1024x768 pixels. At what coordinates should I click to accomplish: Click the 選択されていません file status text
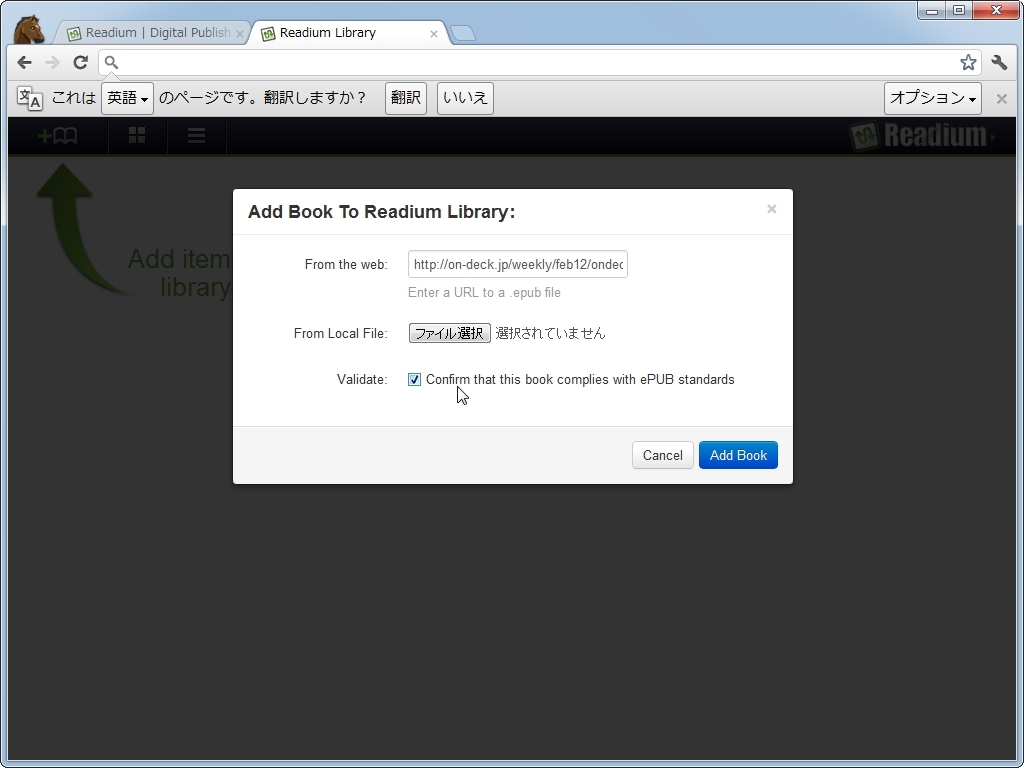[x=551, y=333]
